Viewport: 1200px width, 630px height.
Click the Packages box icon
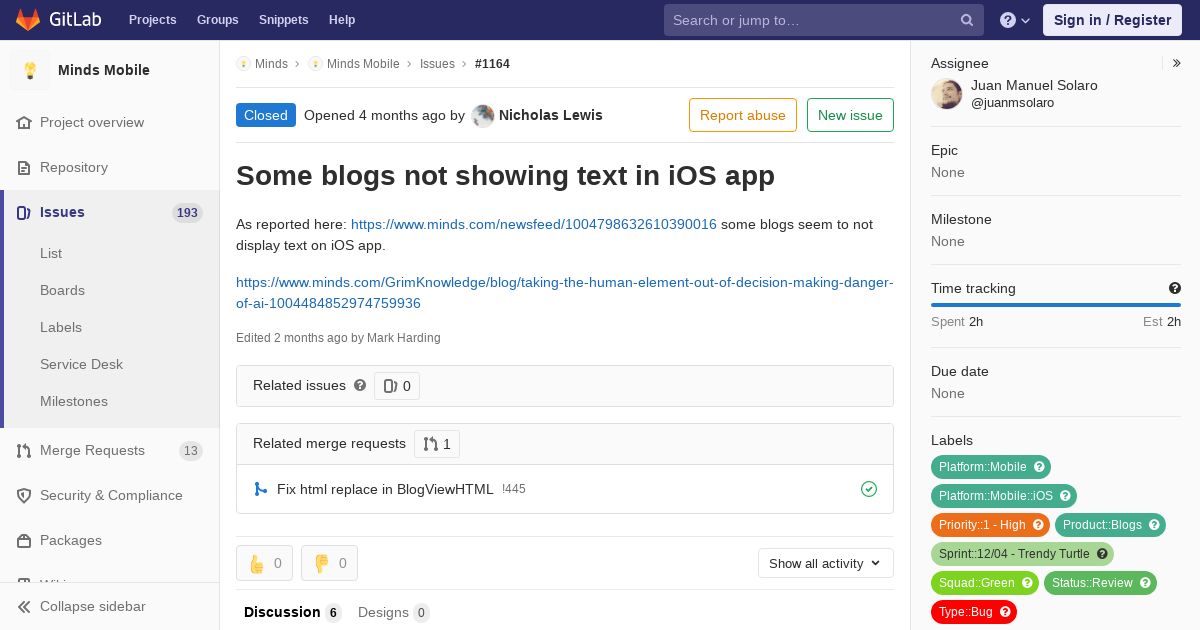click(24, 540)
